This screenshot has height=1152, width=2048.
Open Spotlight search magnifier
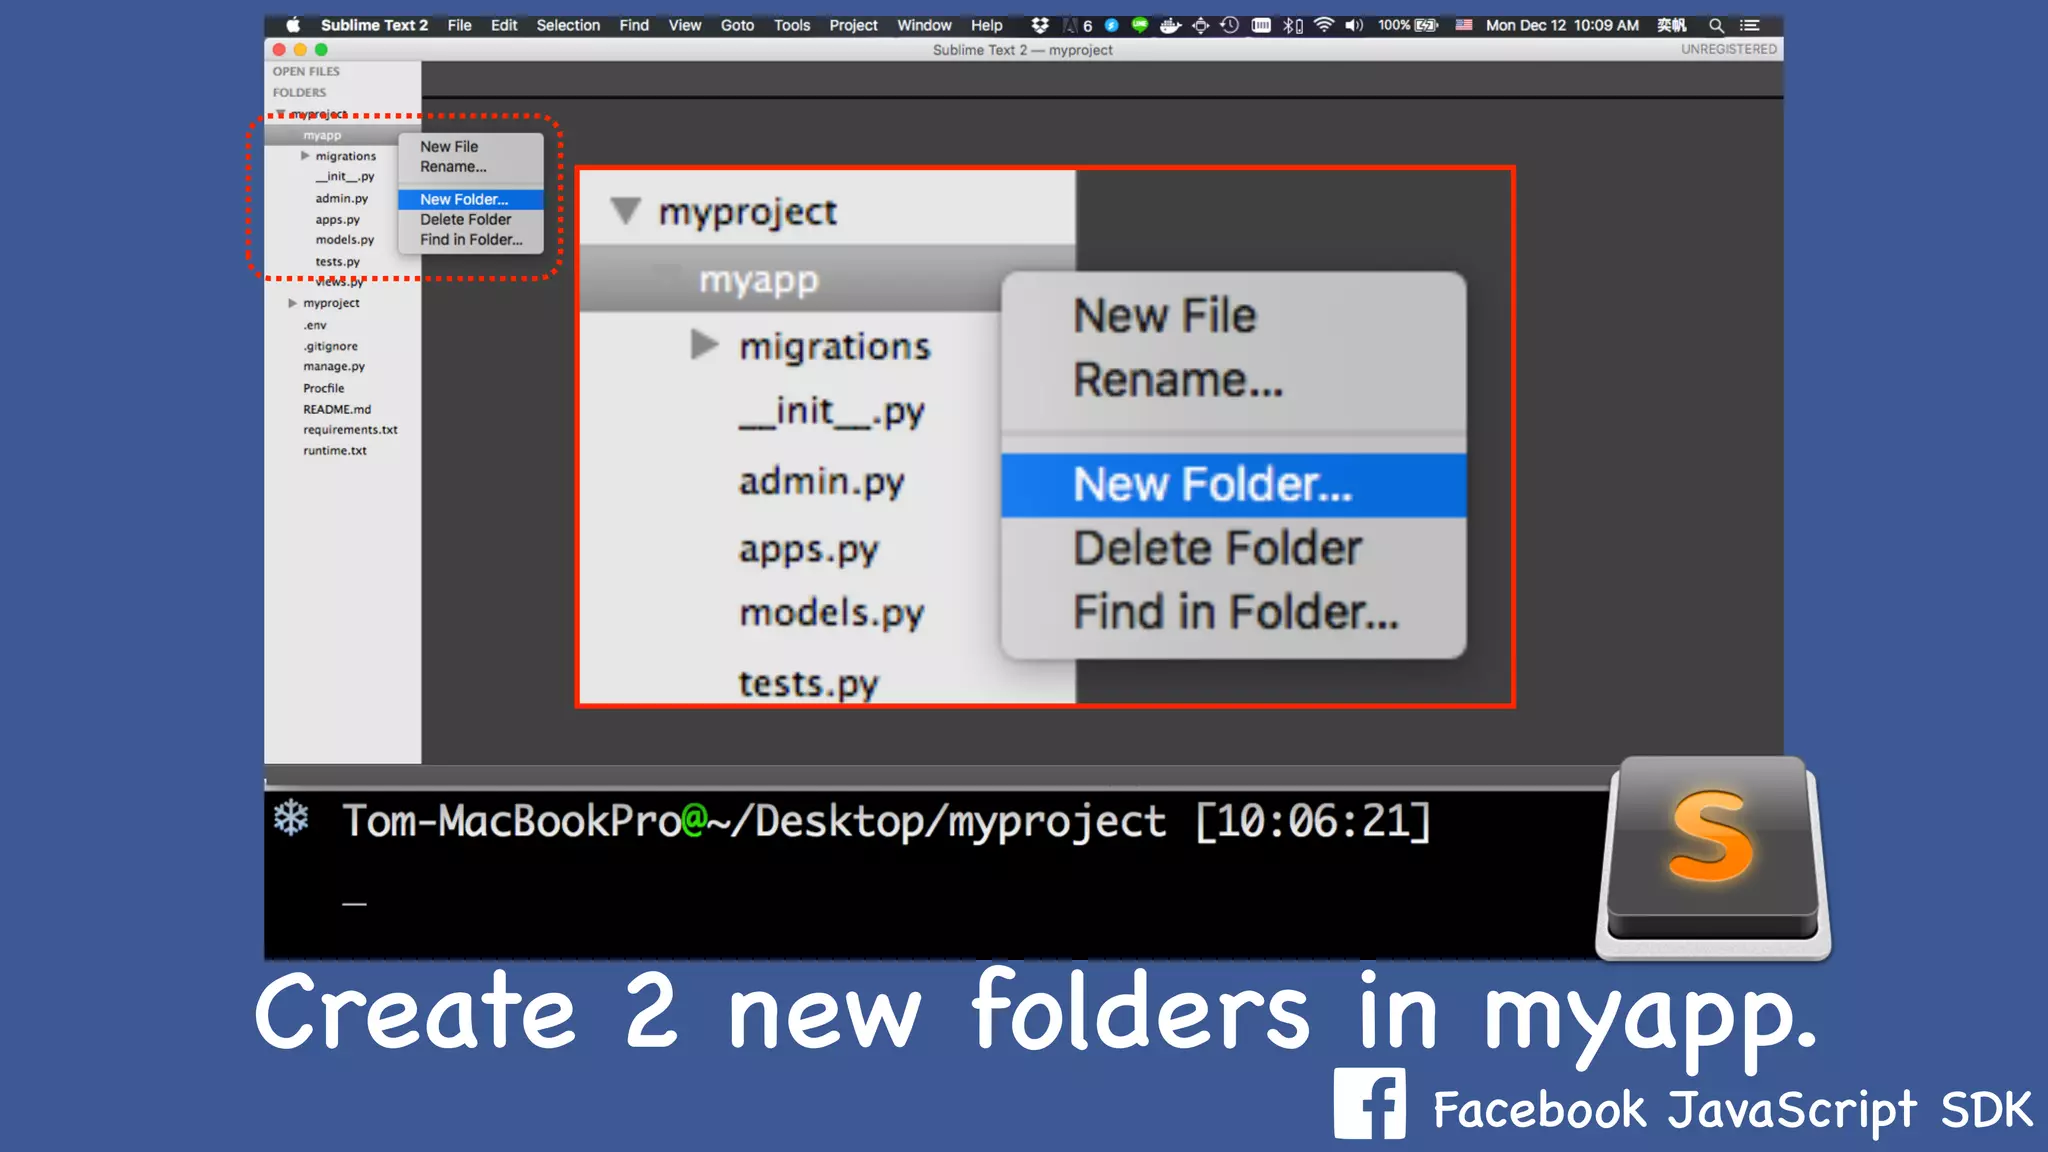click(x=1716, y=25)
